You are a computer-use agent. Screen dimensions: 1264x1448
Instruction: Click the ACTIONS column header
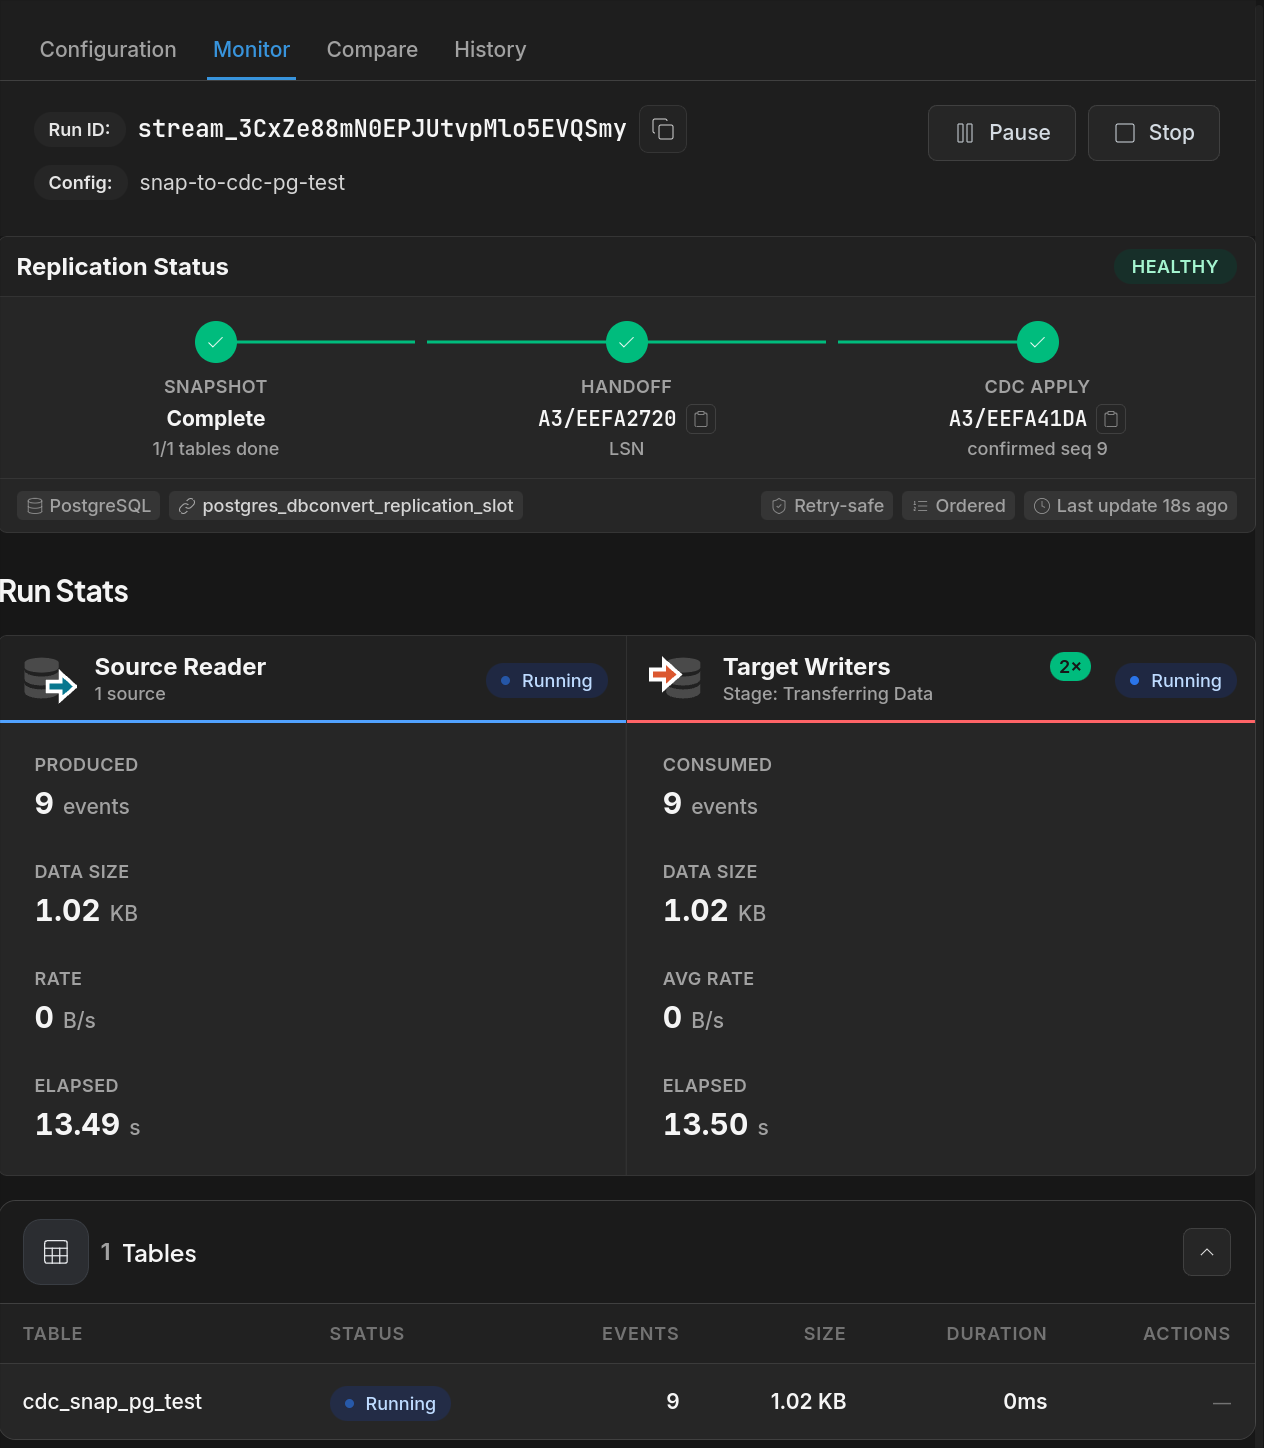(1187, 1334)
